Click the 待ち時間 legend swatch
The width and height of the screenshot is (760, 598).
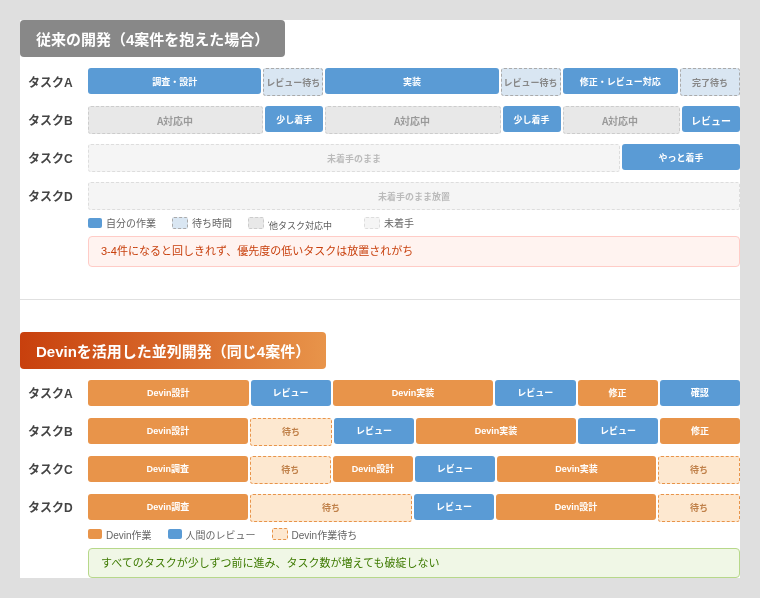click(x=180, y=223)
